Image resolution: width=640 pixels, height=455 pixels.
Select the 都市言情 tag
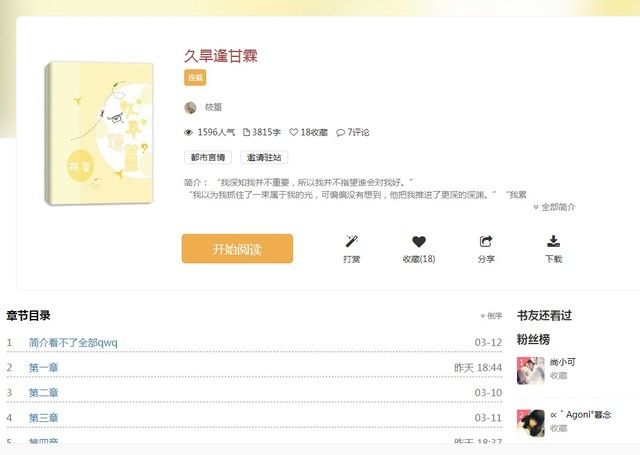(x=208, y=158)
